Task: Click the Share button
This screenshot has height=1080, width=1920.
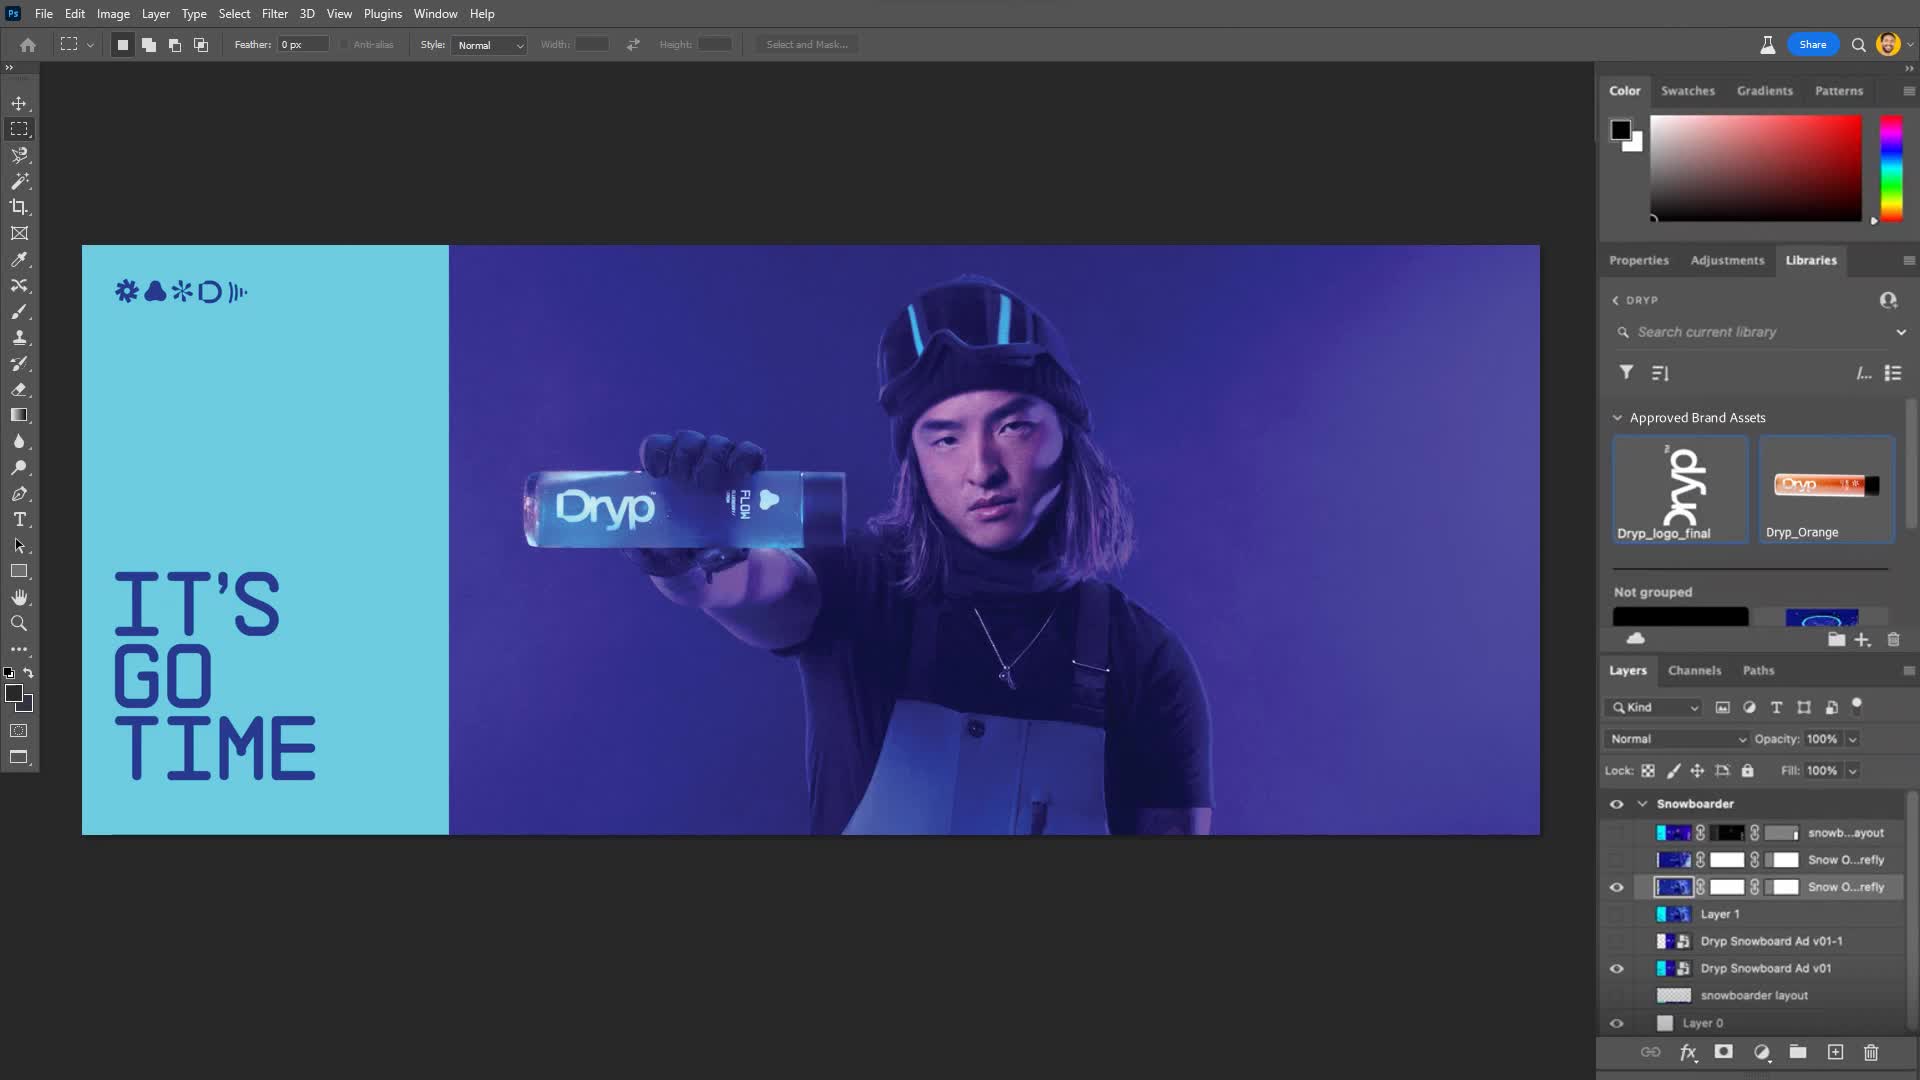Action: pos(1812,44)
